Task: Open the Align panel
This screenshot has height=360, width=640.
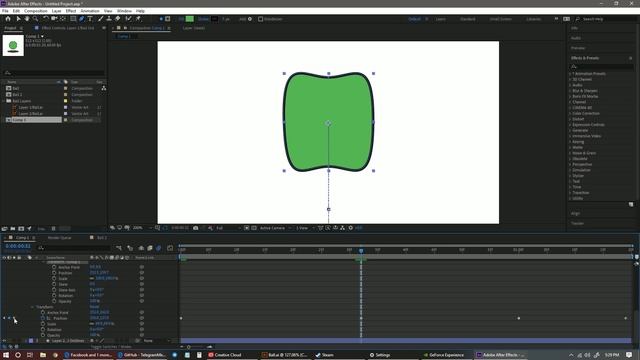Action: [x=576, y=213]
